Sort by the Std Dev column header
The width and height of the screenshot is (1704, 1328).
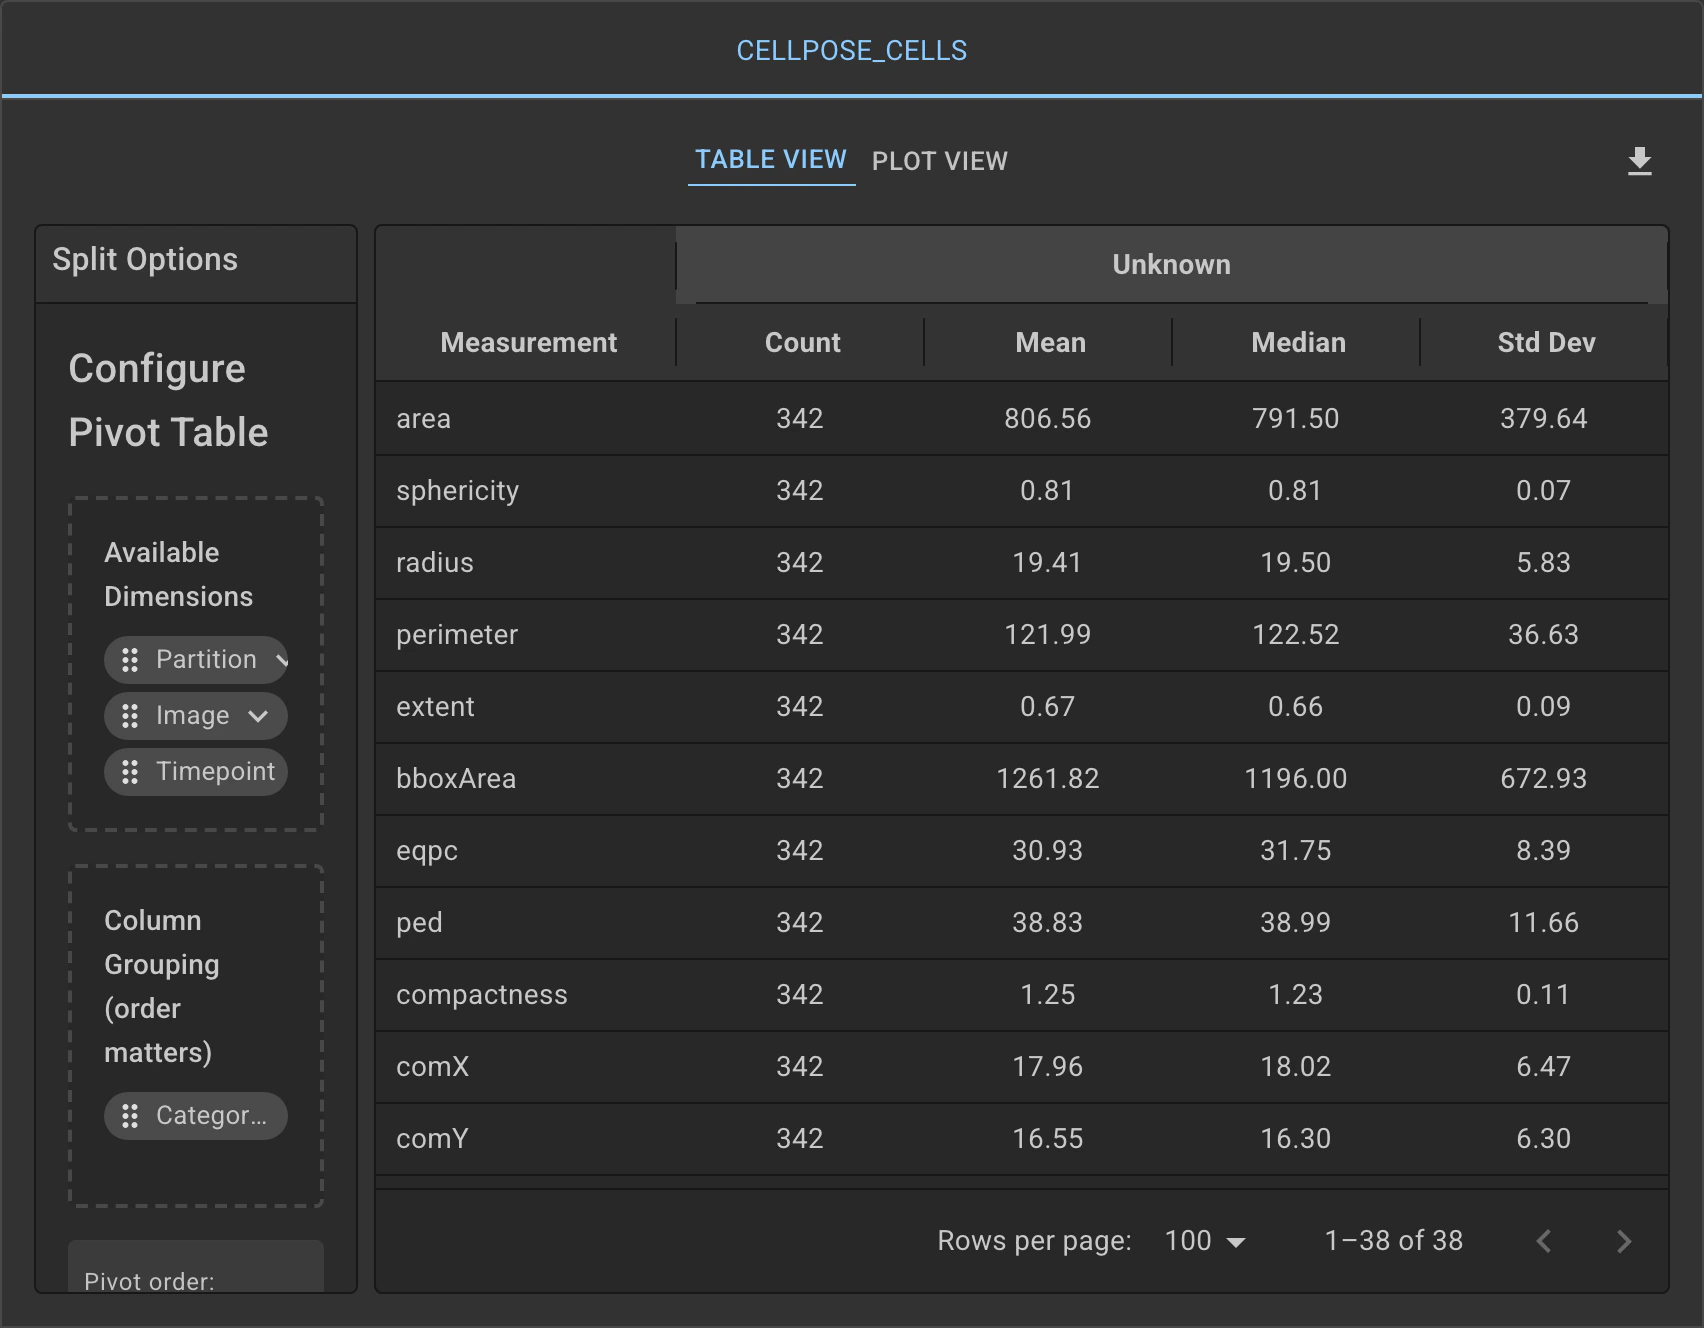pyautogui.click(x=1546, y=343)
